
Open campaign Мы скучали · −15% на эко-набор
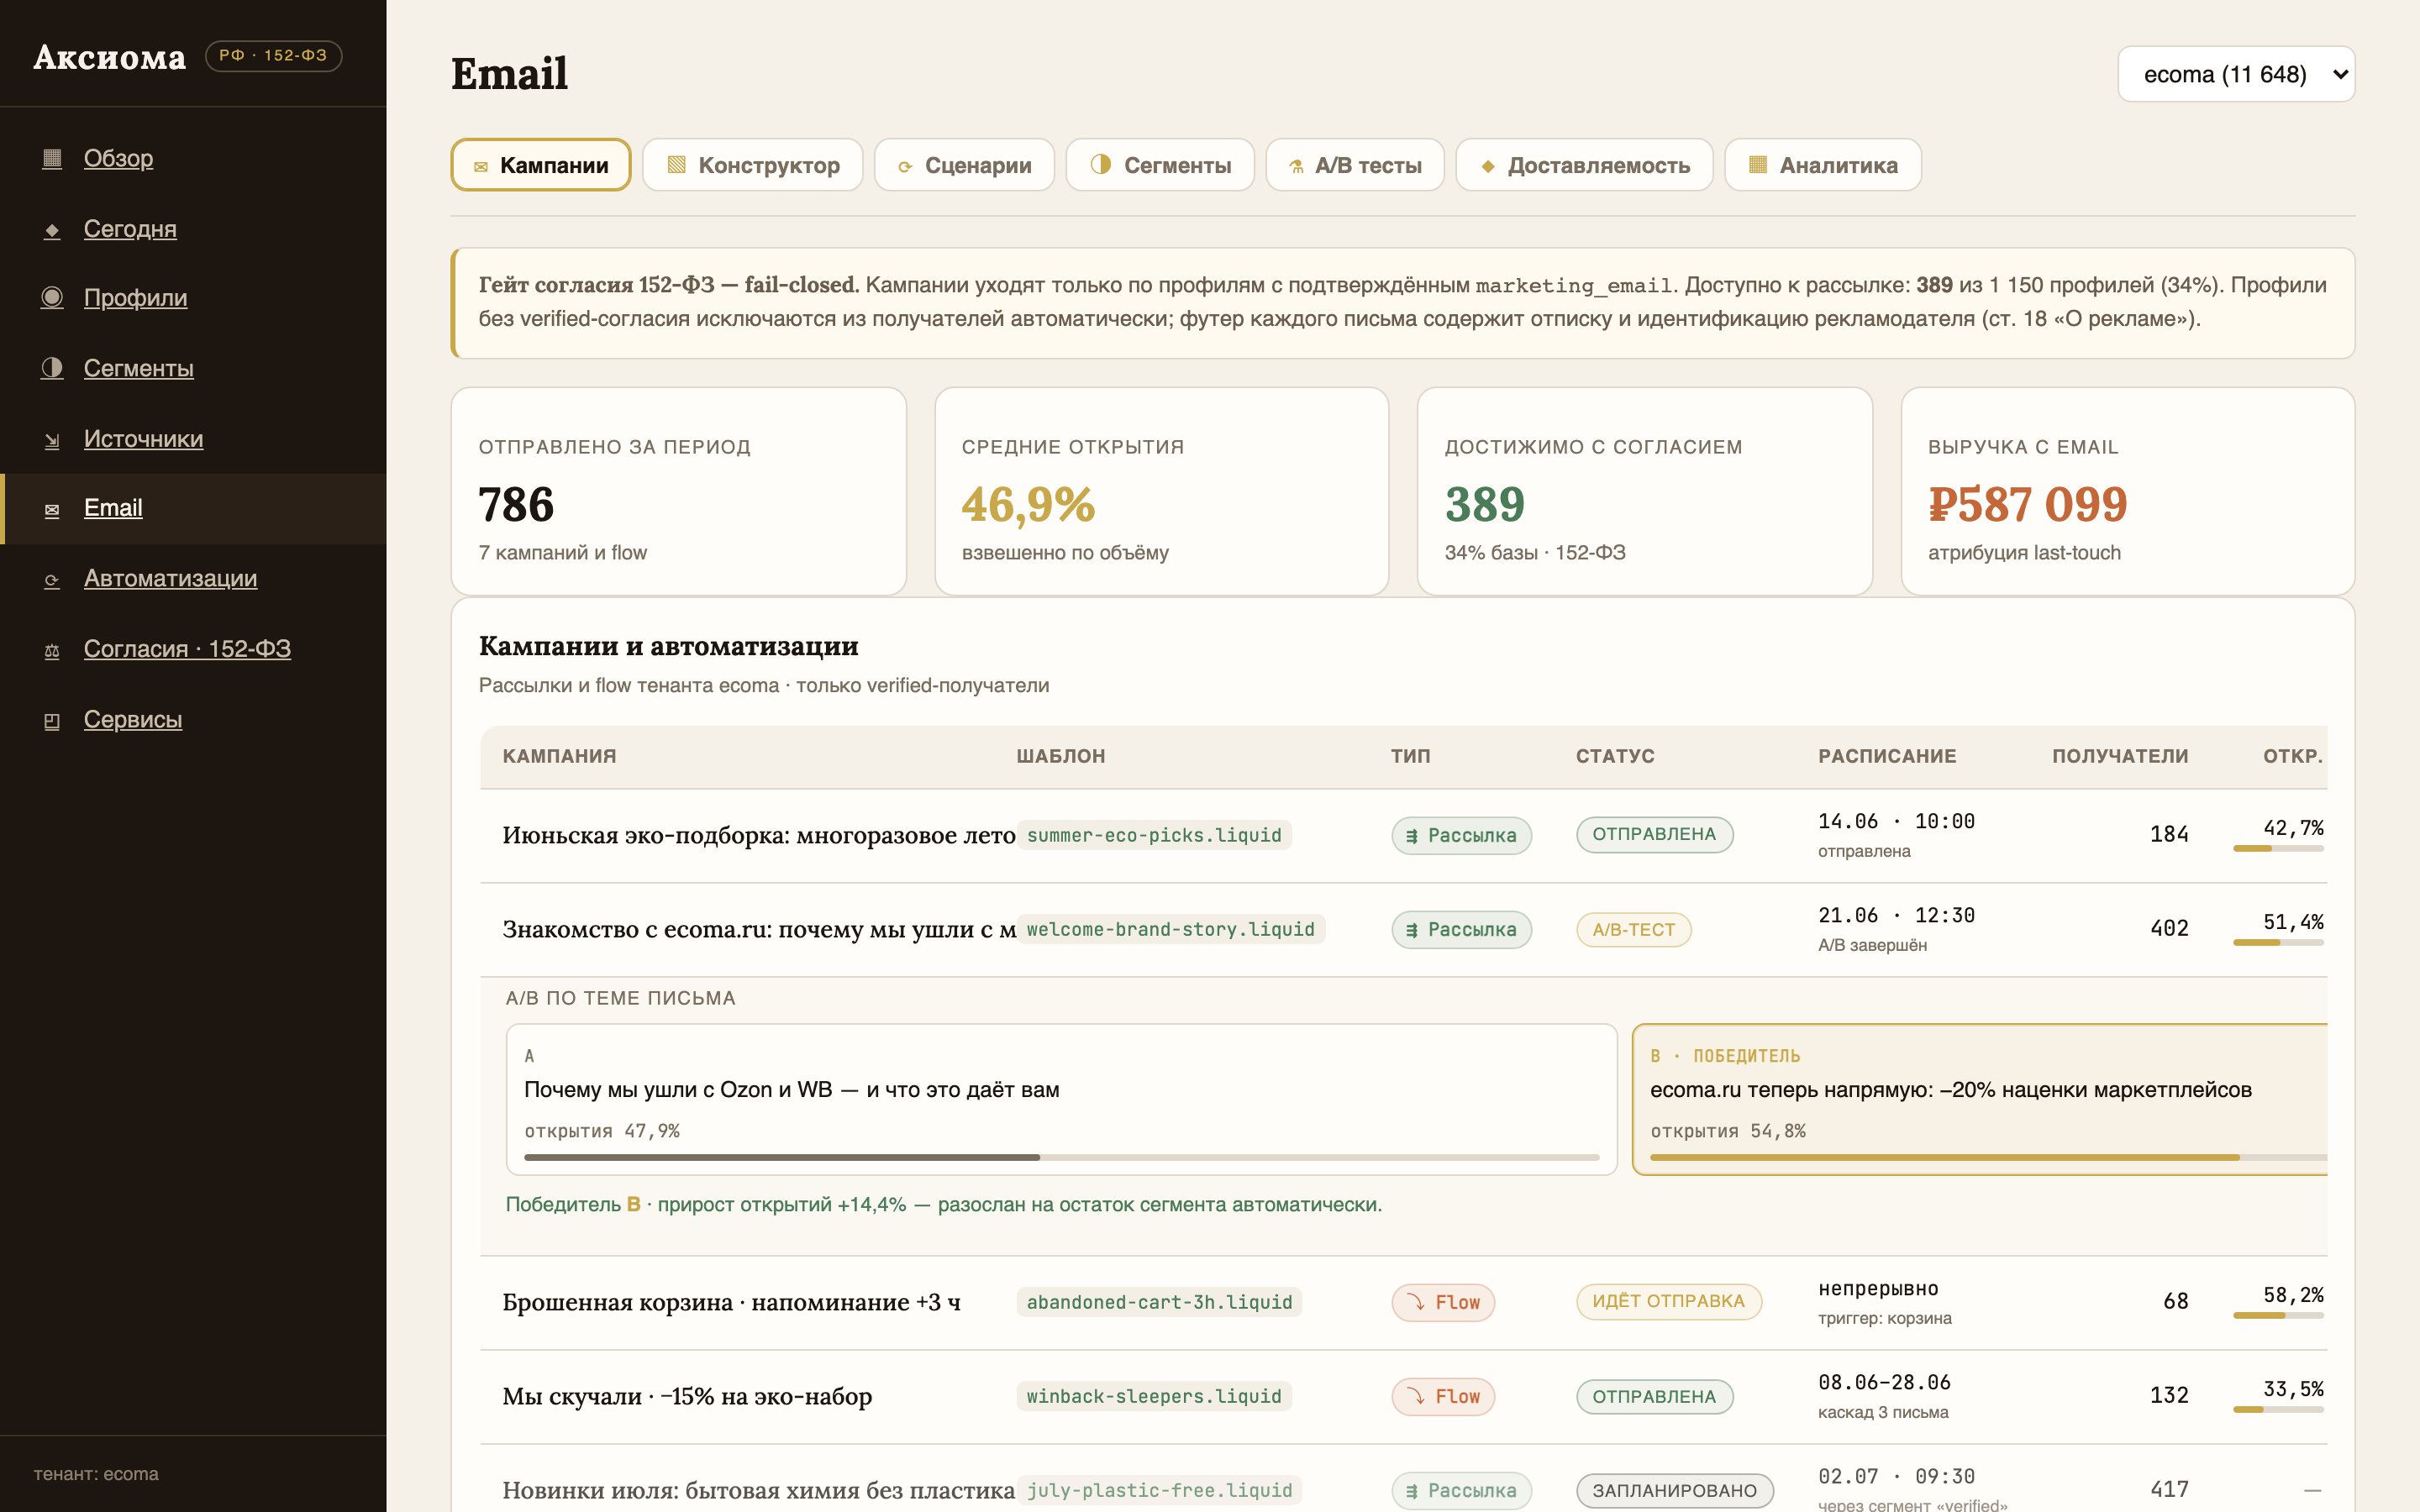coord(687,1396)
